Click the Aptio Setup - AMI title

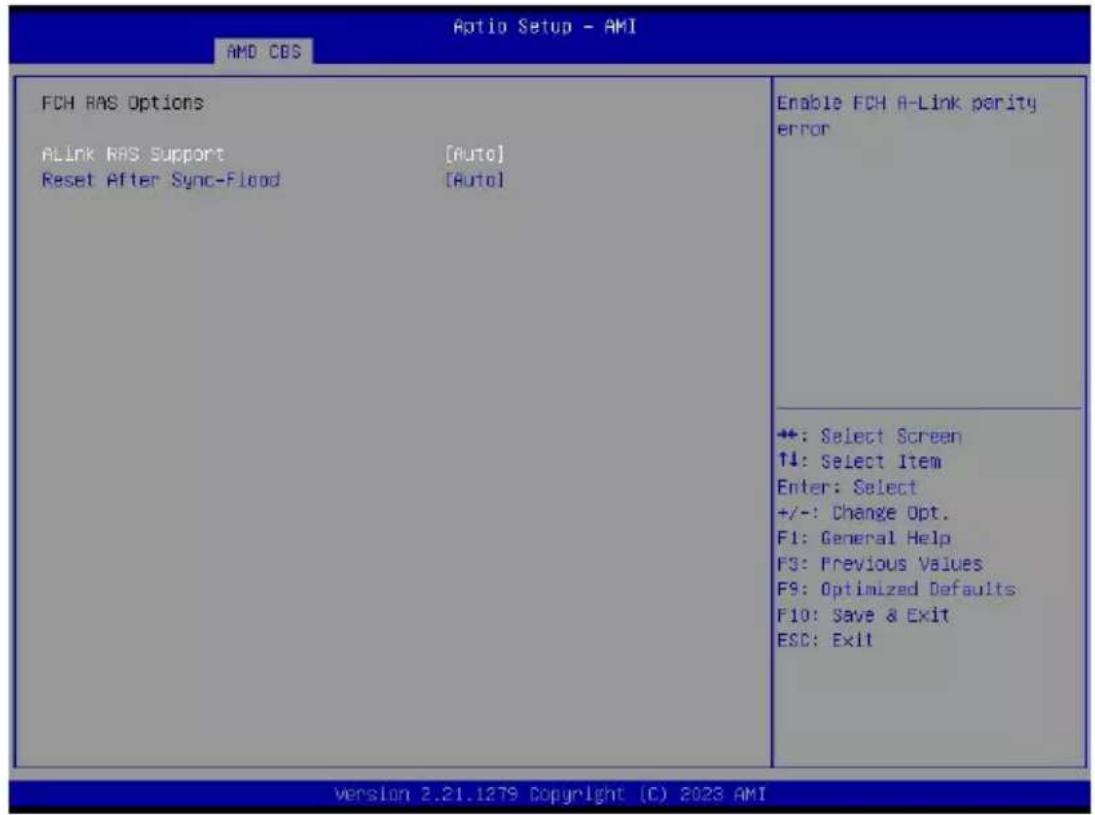pos(545,27)
